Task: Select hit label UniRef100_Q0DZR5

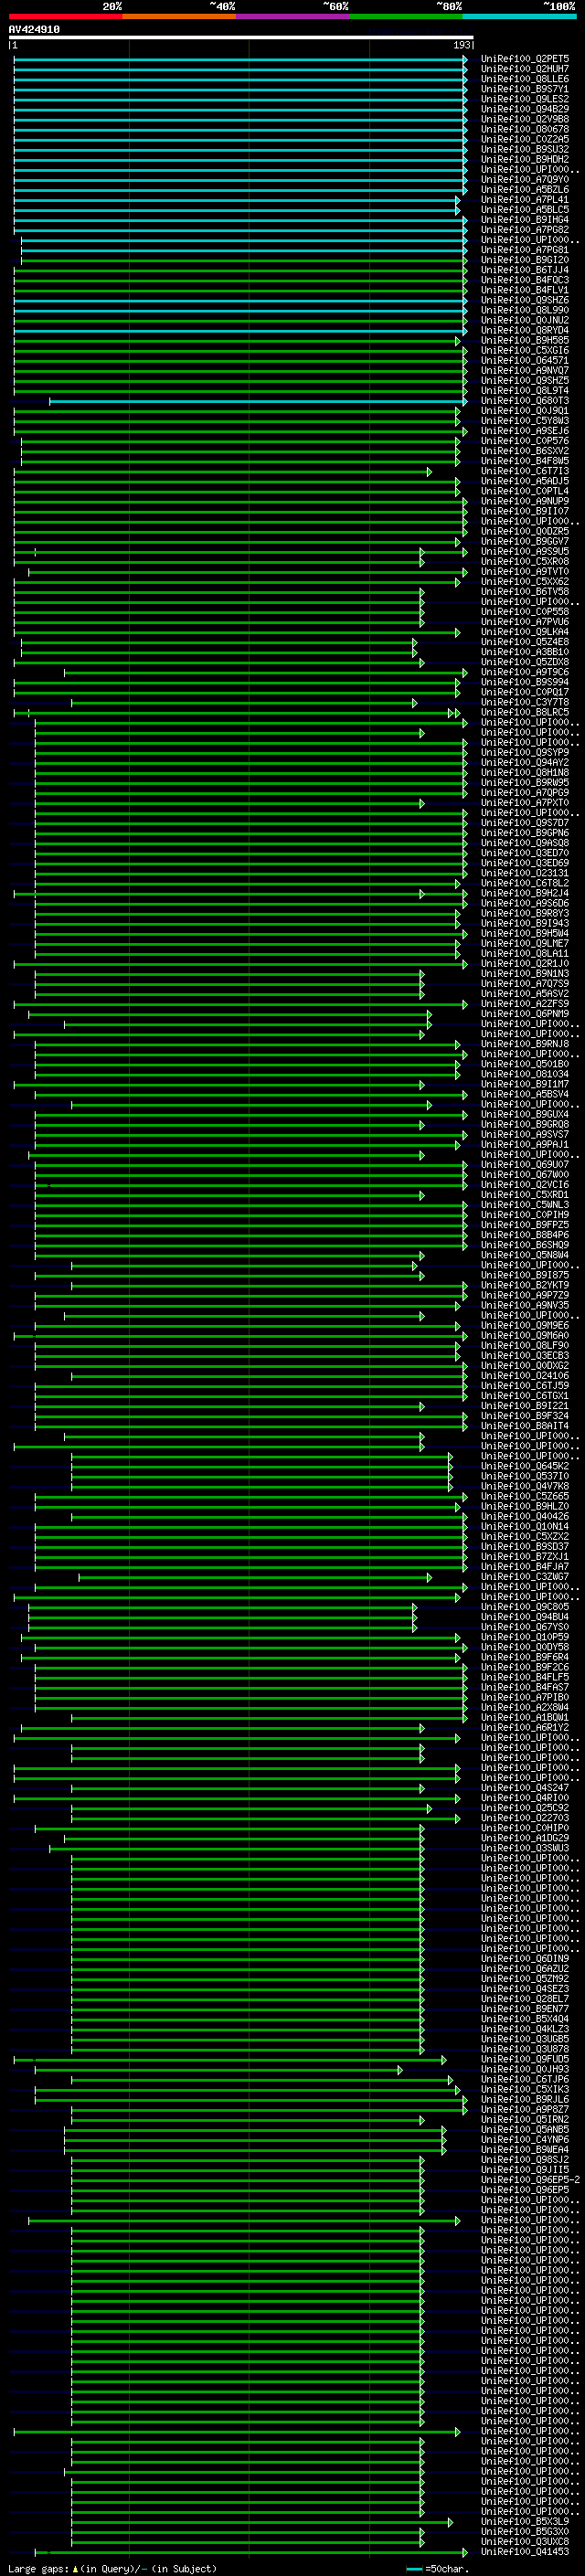Action: pyautogui.click(x=525, y=531)
